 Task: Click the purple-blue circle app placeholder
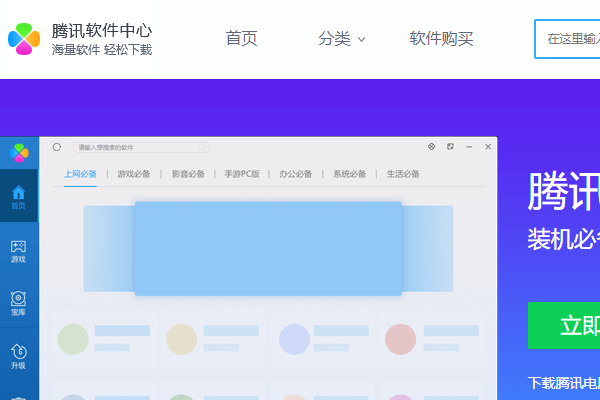tap(294, 339)
